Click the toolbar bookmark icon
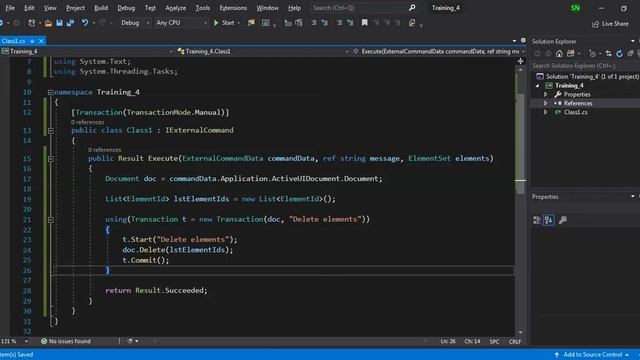Viewport: 640px width, 360px height. point(364,23)
